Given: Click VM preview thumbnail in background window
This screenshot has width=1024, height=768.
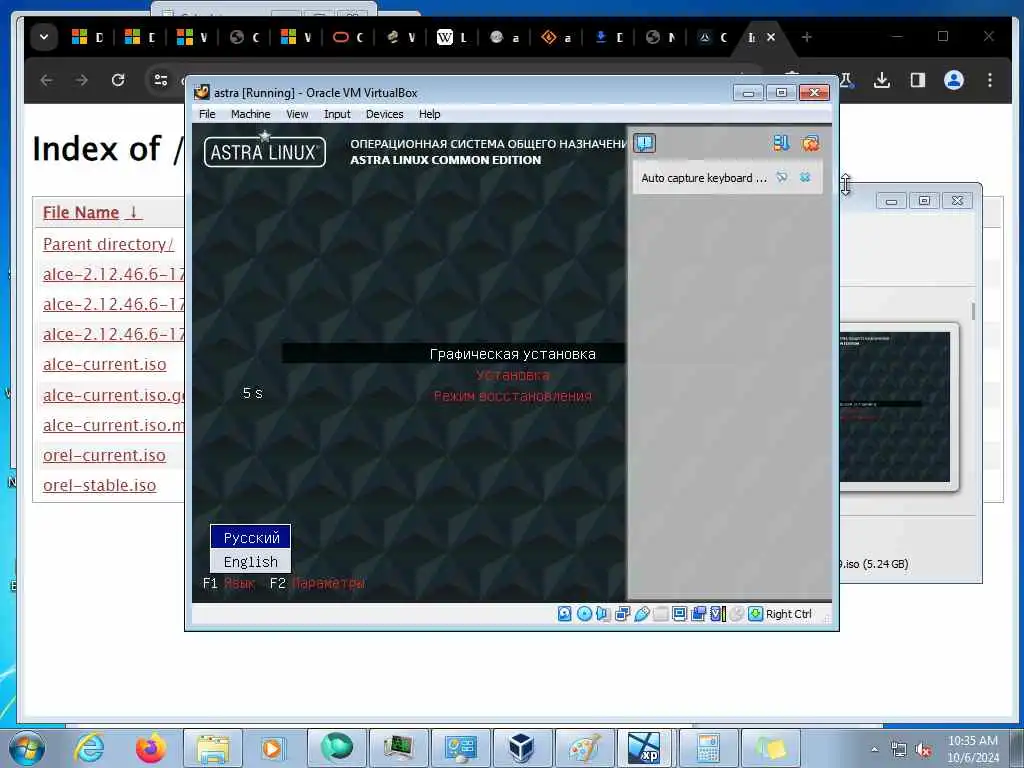Looking at the screenshot, I should tap(895, 406).
